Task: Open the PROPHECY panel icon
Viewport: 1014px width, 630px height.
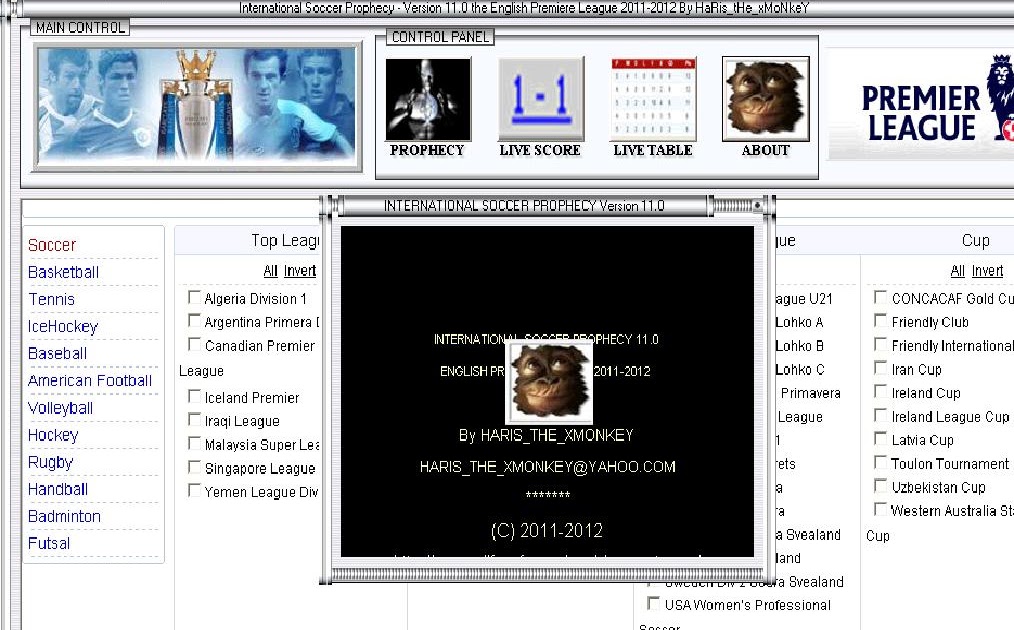Action: pyautogui.click(x=427, y=99)
